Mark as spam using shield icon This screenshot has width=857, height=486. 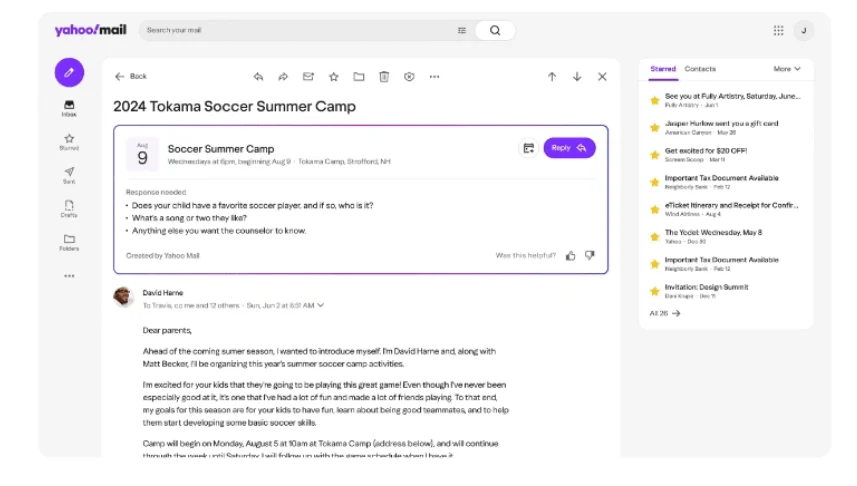tap(409, 77)
